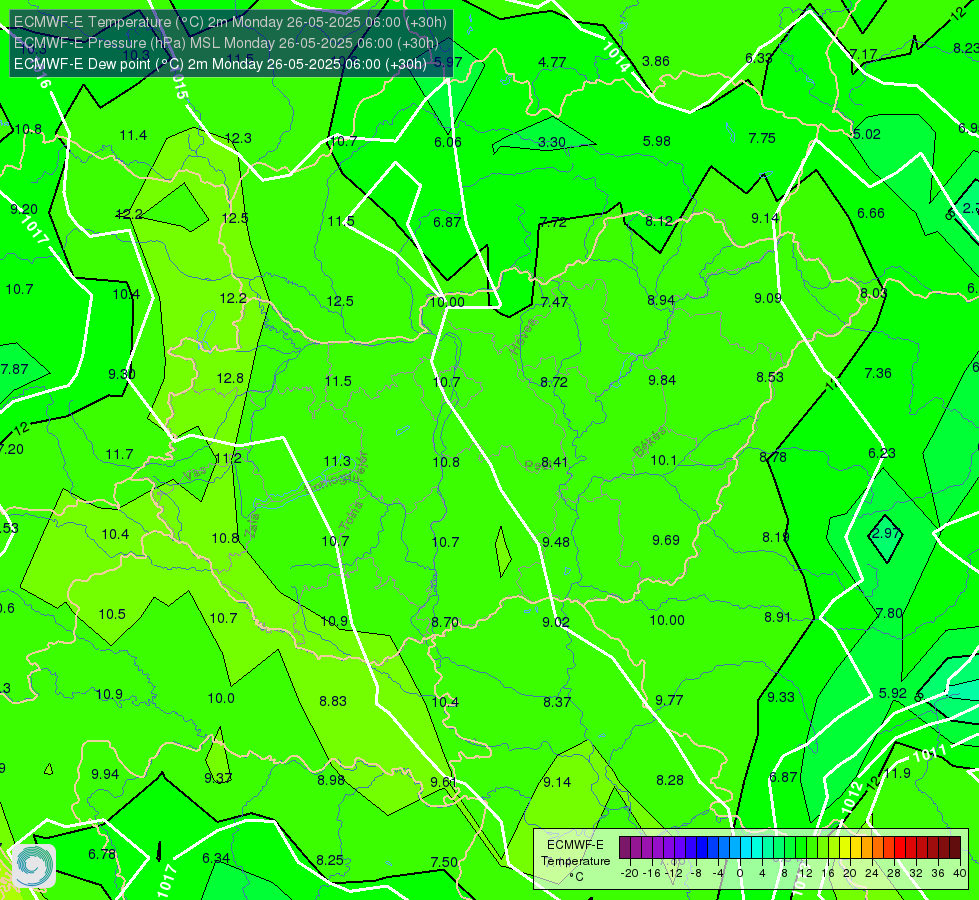Click the 1011 isobar label

(x=930, y=754)
